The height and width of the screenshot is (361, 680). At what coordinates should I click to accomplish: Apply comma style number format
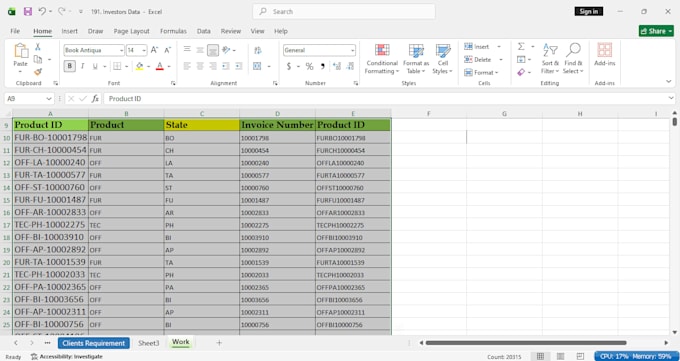pyautogui.click(x=322, y=66)
